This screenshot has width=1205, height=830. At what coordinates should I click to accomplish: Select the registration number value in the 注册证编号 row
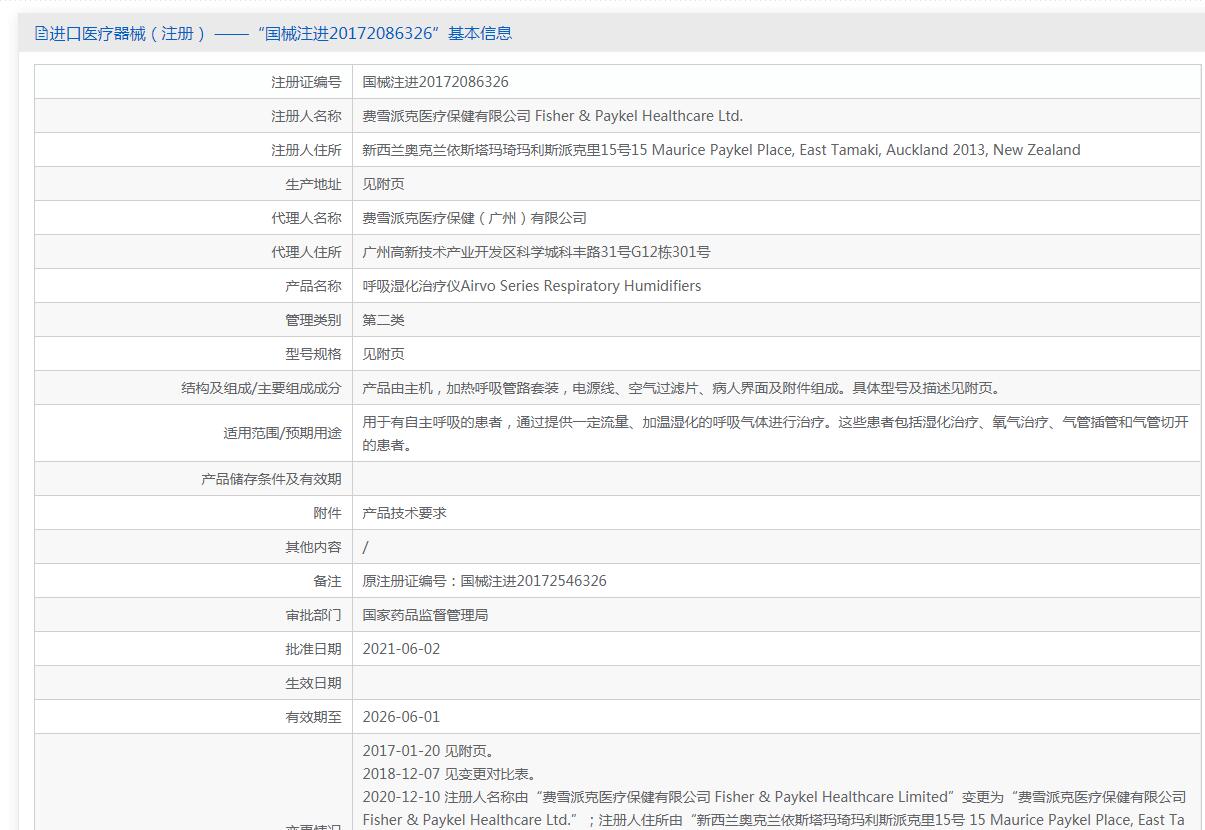[x=435, y=82]
